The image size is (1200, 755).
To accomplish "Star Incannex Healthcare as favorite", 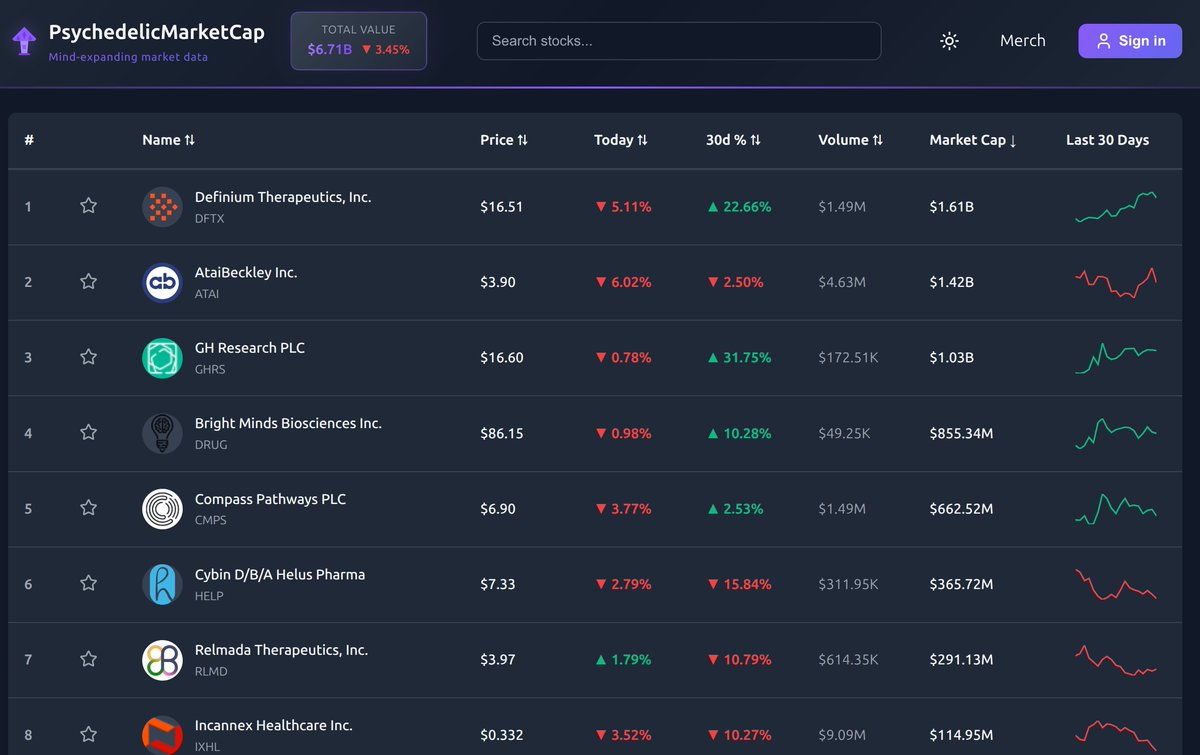I will pyautogui.click(x=88, y=735).
